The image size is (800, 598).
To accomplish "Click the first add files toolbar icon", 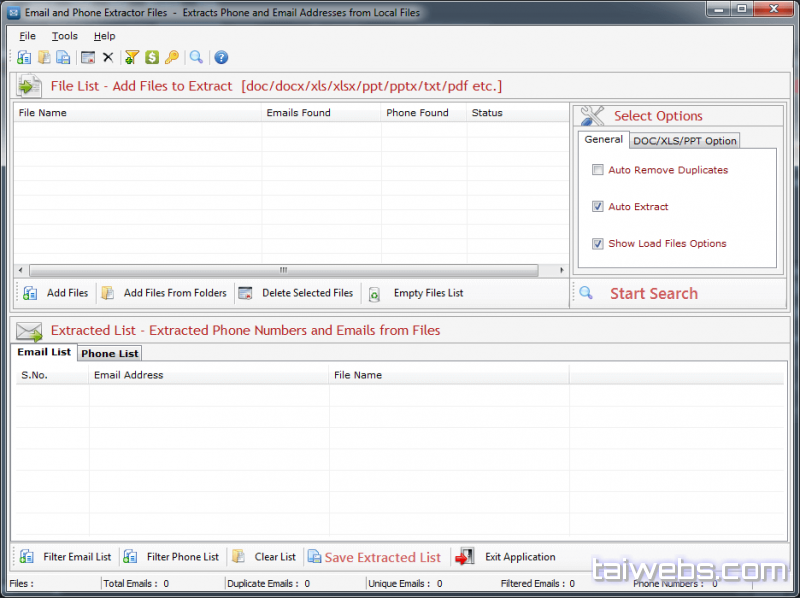I will pos(24,57).
